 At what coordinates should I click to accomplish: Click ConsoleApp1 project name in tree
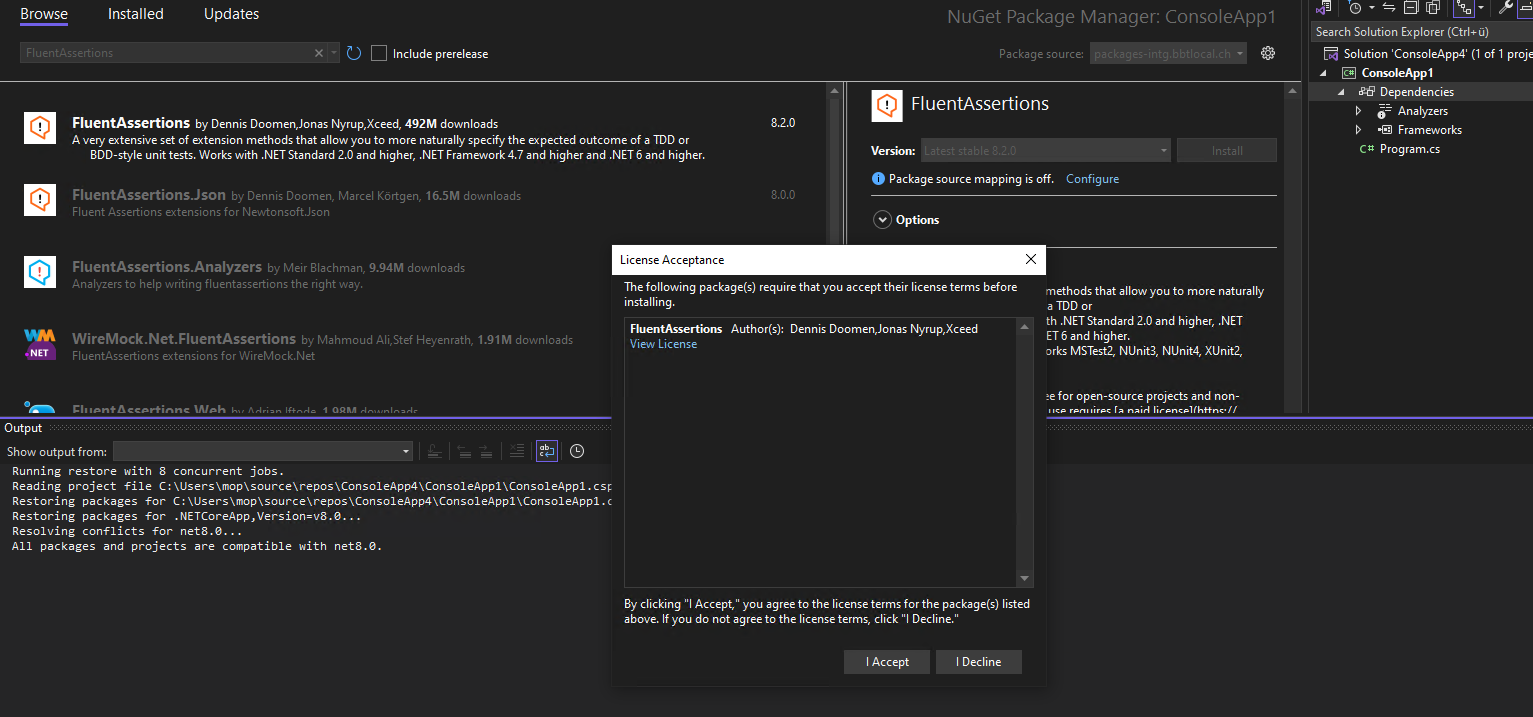tap(1397, 73)
